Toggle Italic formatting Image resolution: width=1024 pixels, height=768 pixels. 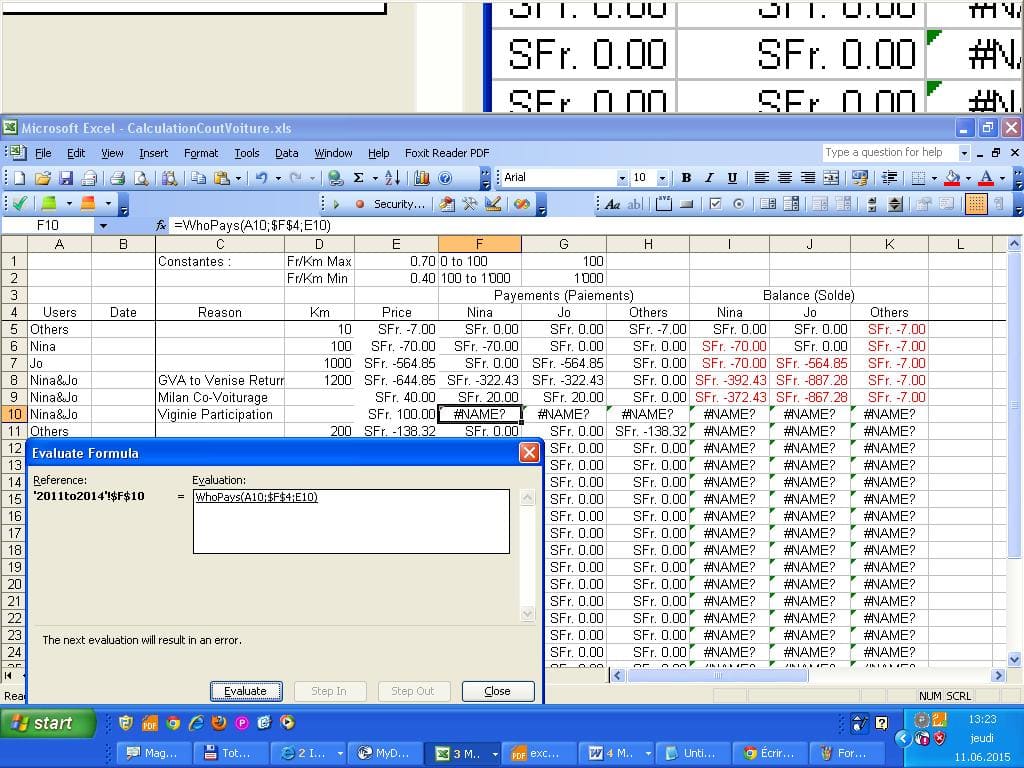click(709, 178)
